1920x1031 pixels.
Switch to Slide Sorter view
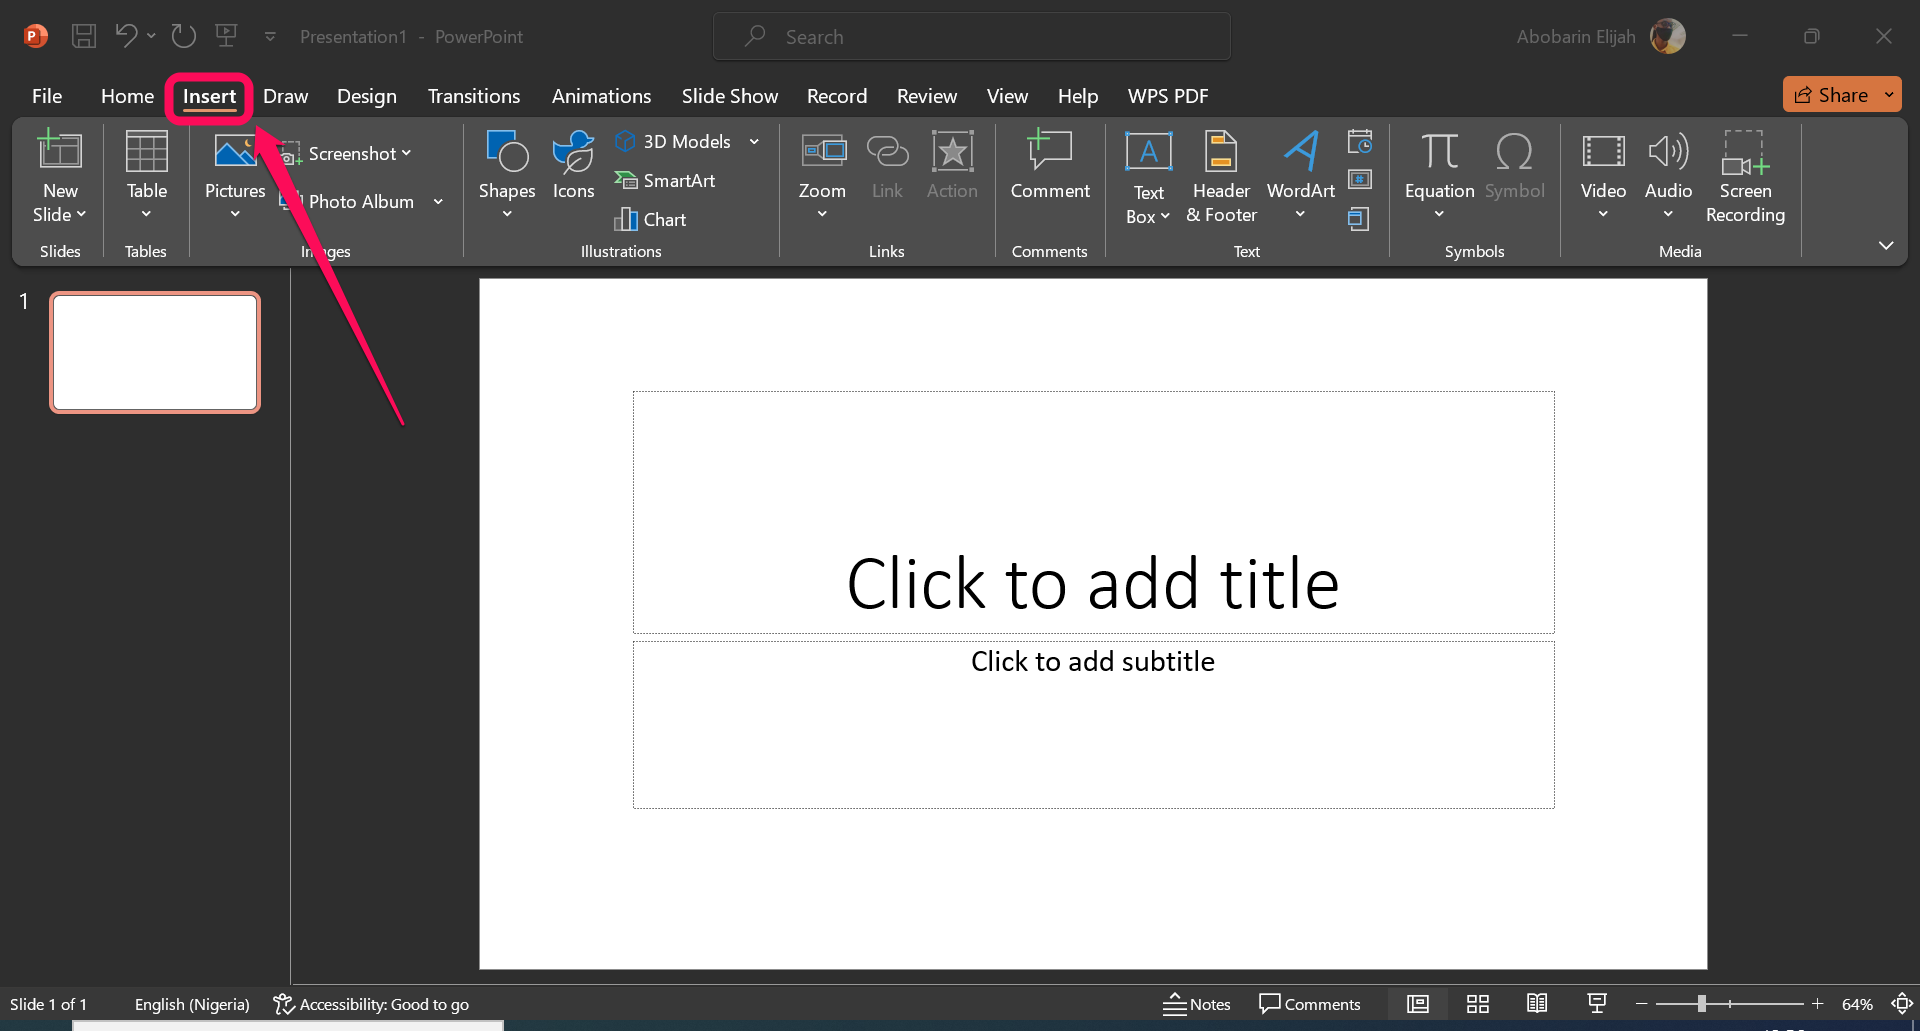(1477, 1004)
